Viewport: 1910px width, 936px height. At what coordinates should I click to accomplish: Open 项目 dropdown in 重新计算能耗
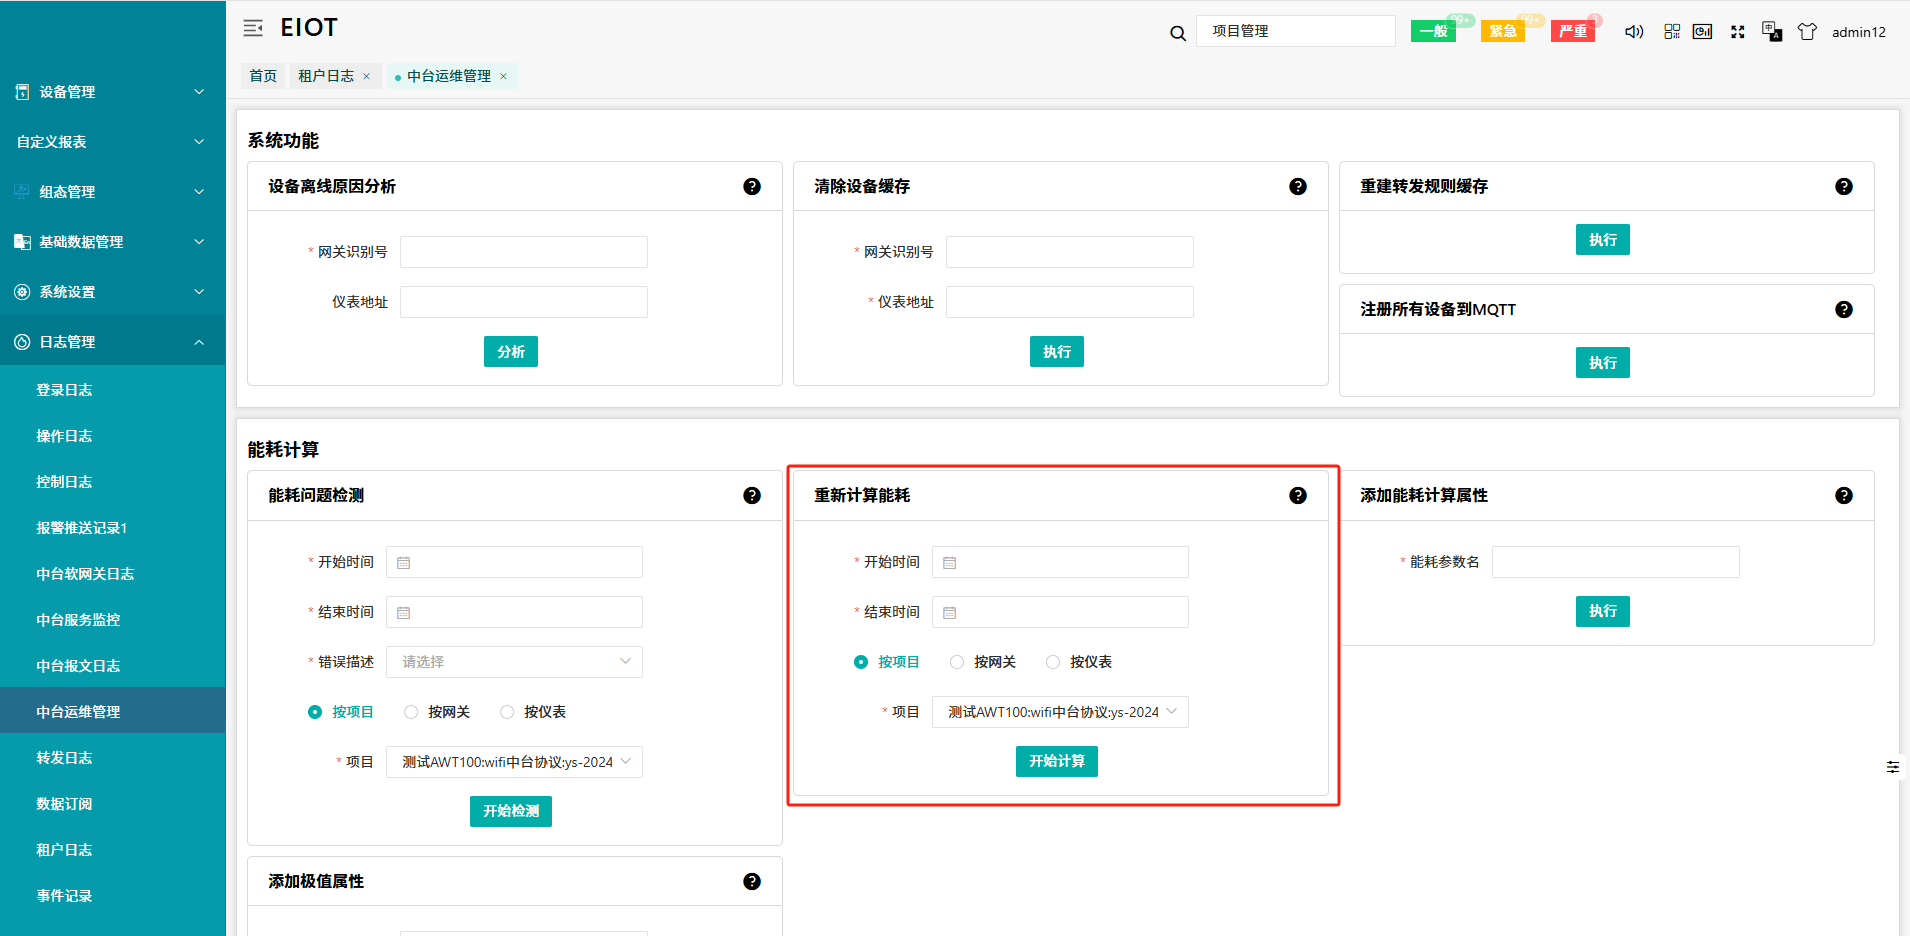(x=1060, y=712)
